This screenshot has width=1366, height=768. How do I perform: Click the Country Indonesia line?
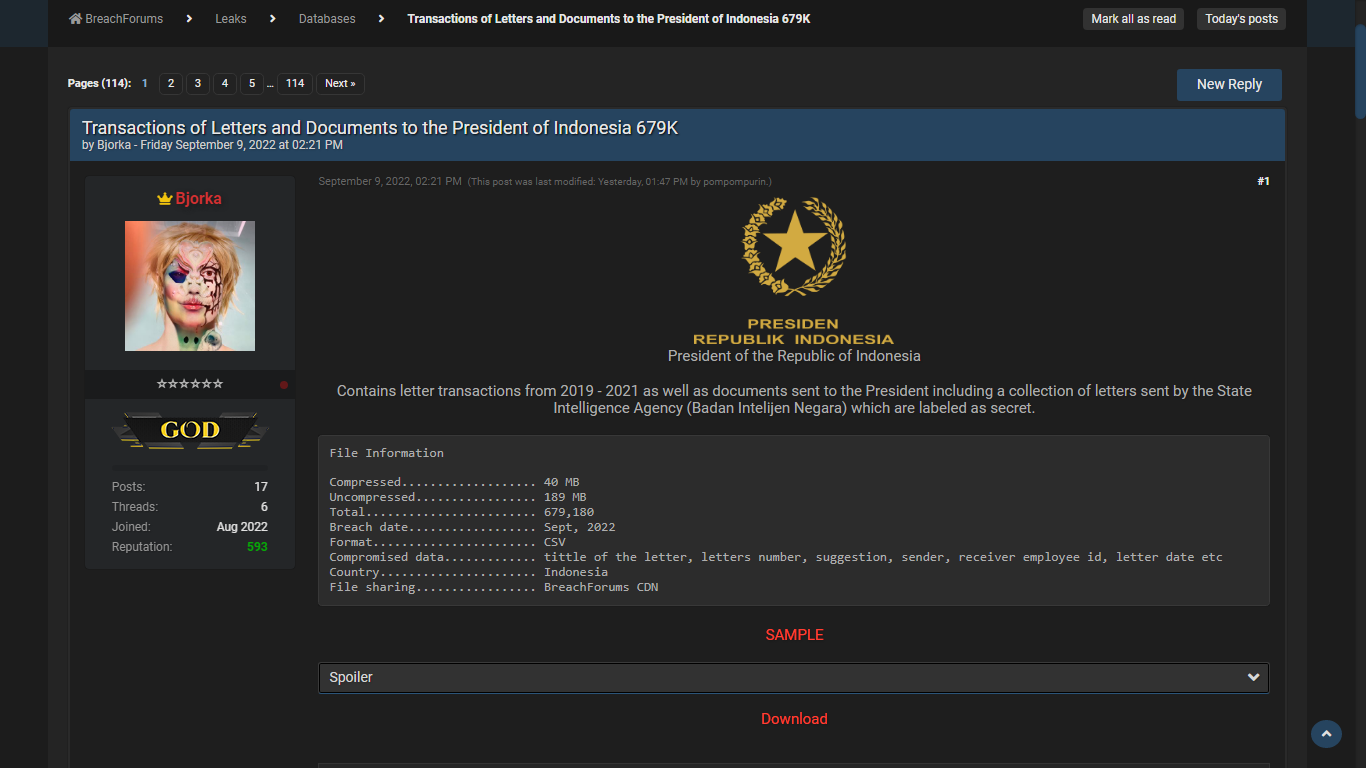469,572
